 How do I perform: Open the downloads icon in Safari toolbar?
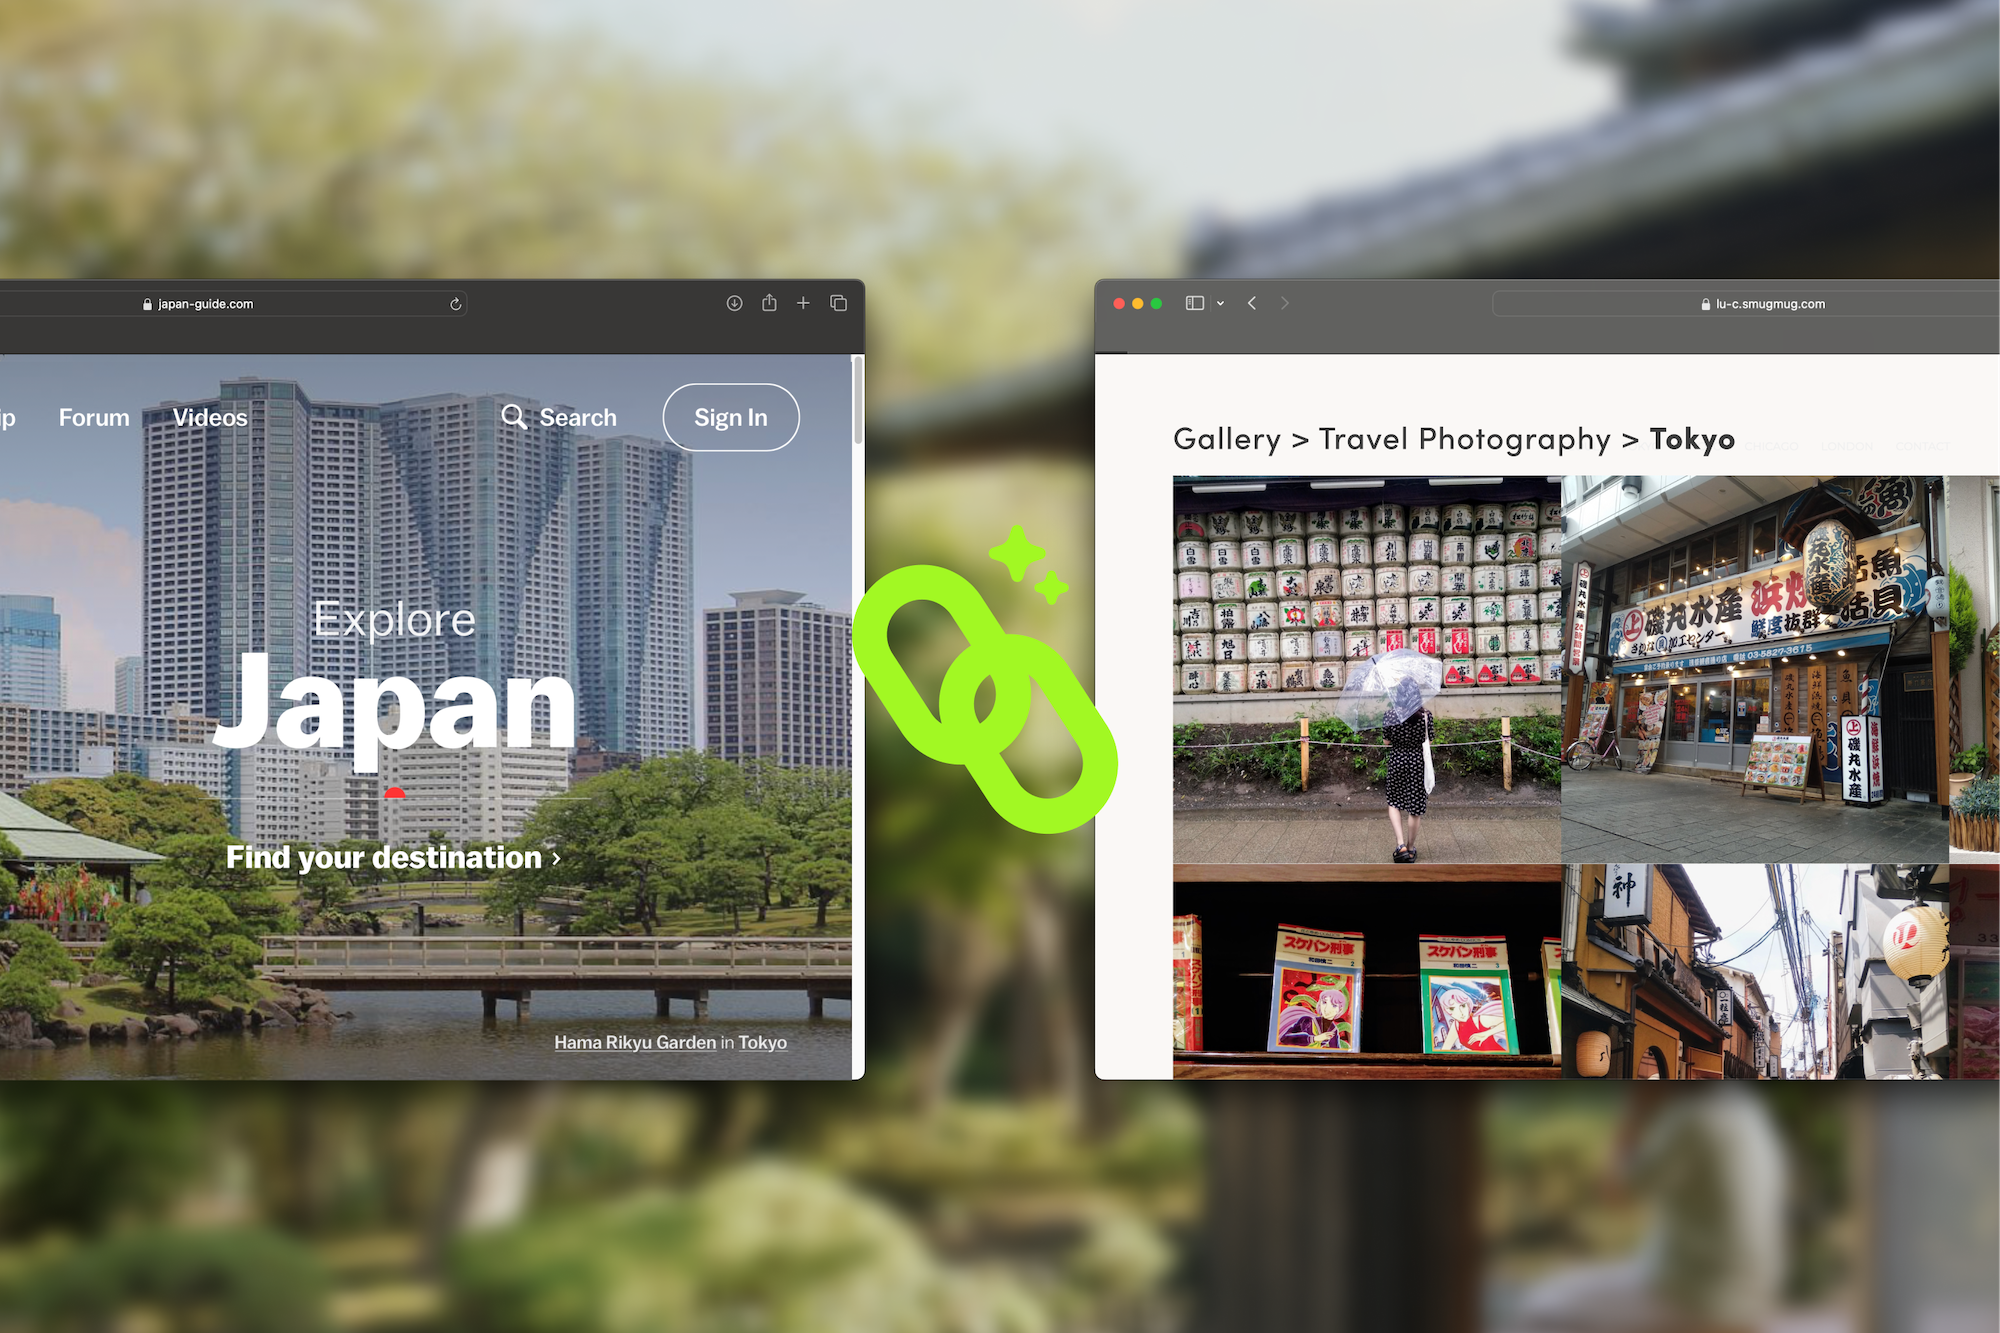(x=734, y=303)
